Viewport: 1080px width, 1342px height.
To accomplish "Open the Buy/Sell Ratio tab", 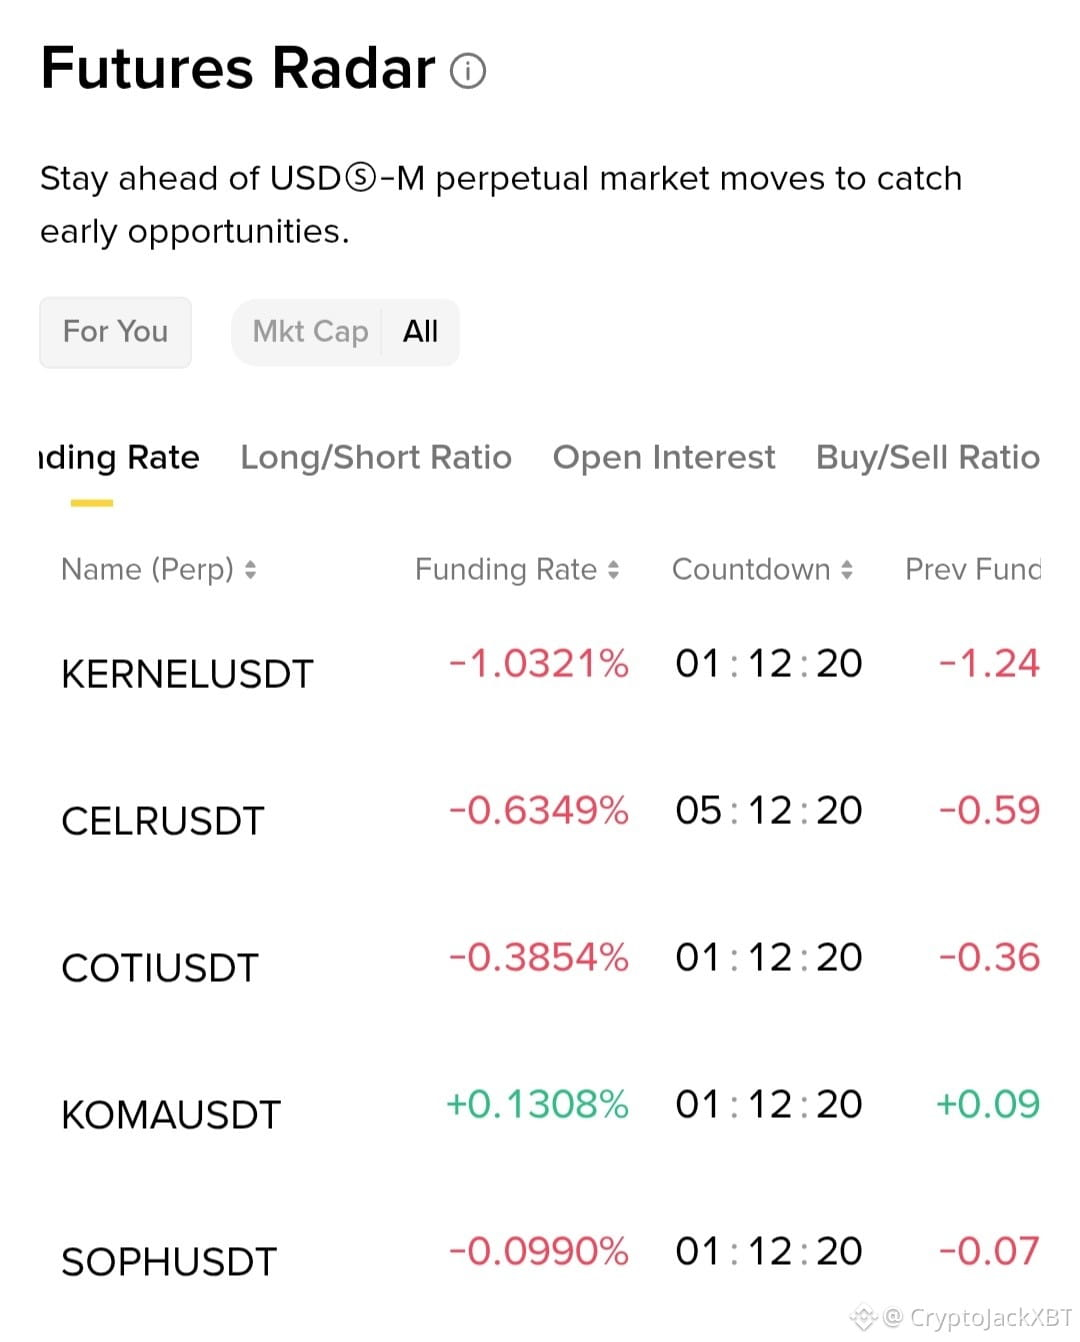I will click(928, 458).
